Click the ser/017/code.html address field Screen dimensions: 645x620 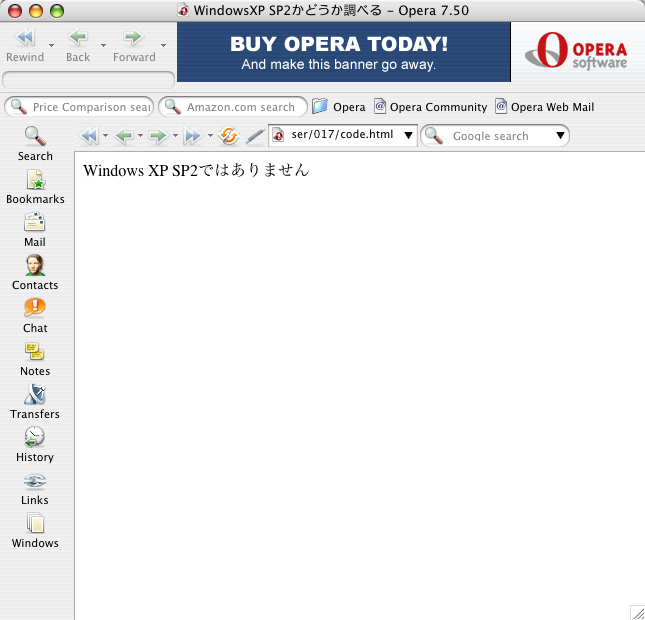pyautogui.click(x=342, y=135)
